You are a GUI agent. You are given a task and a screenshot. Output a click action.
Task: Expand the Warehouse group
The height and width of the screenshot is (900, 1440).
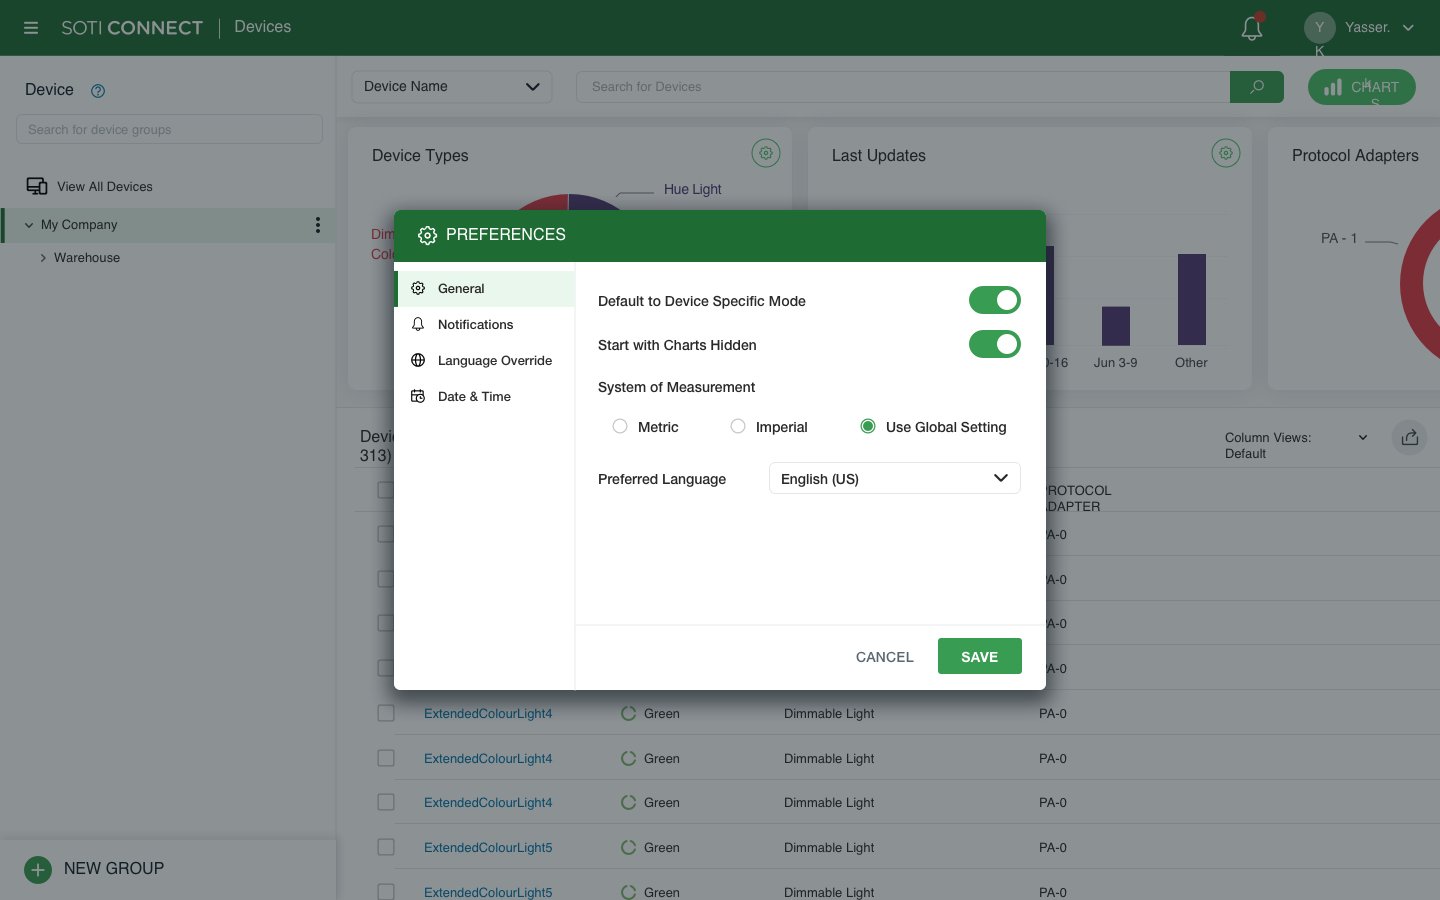click(x=43, y=258)
